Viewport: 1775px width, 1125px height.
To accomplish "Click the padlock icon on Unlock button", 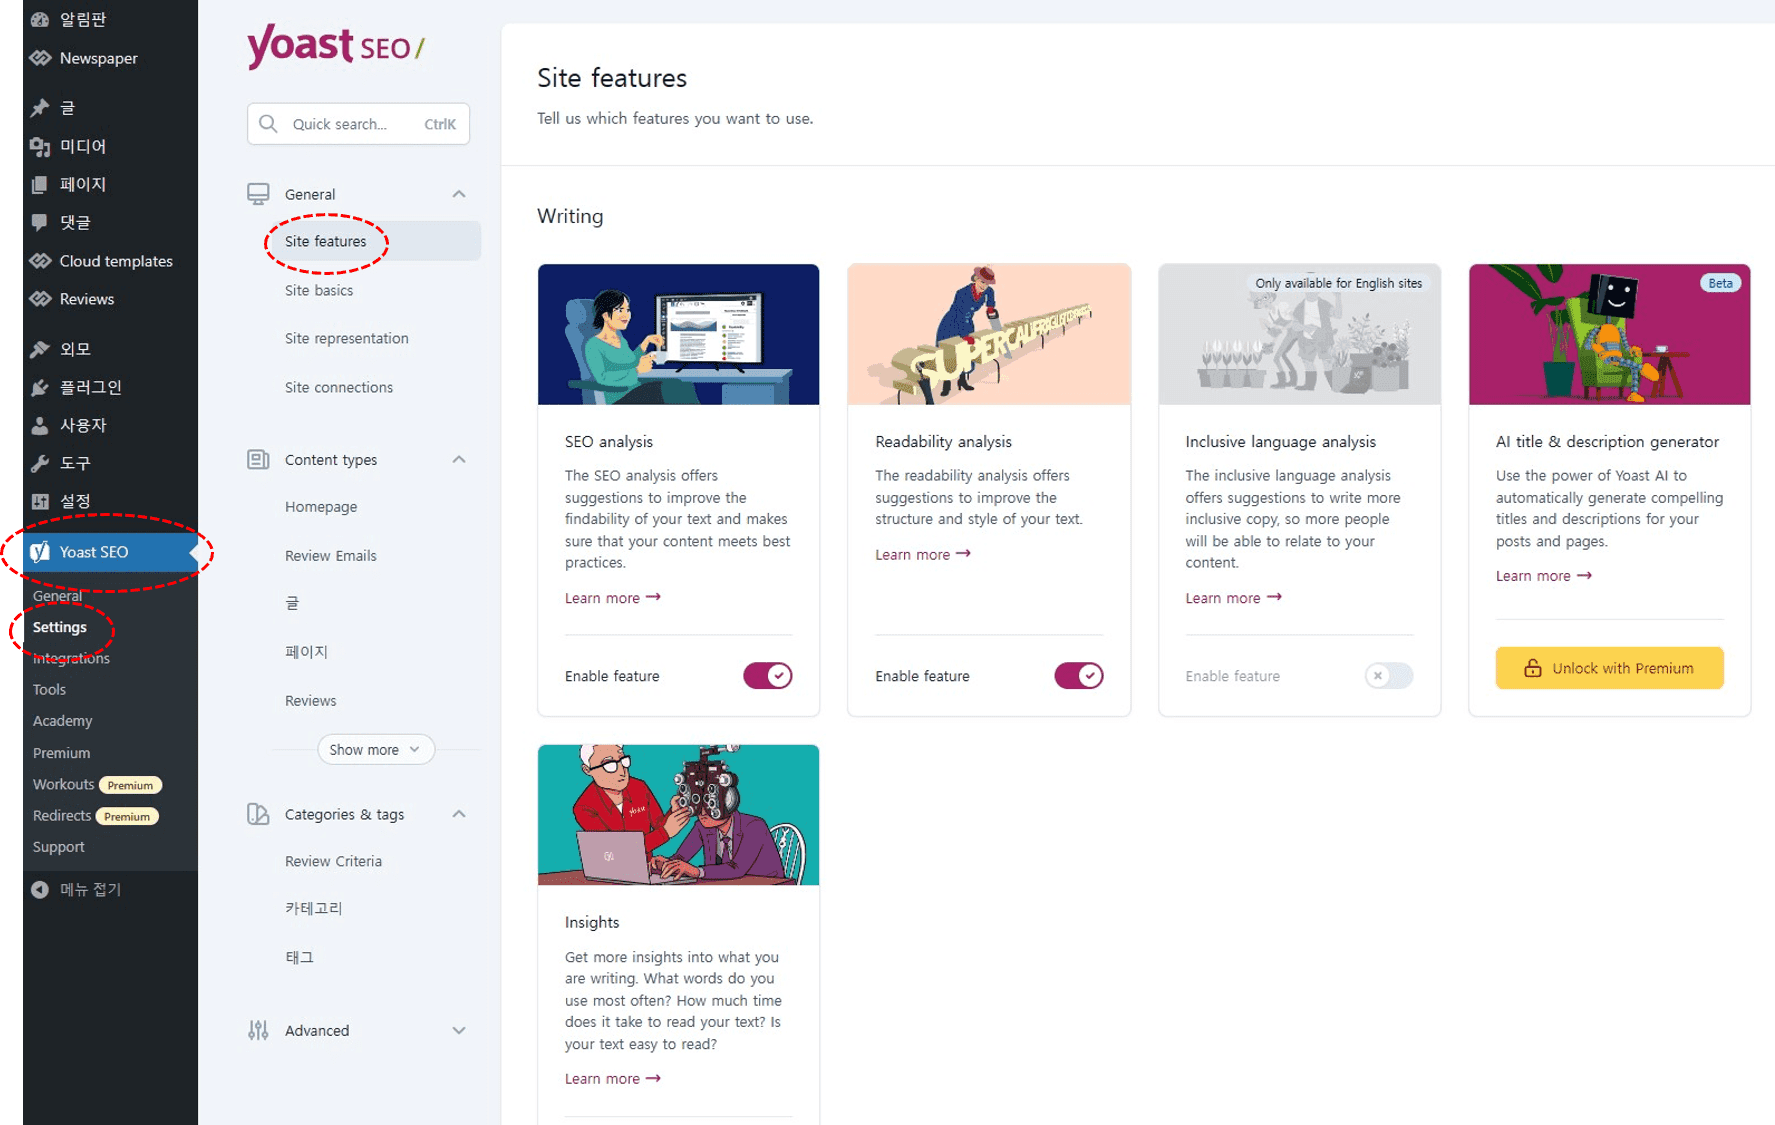I will [x=1532, y=668].
